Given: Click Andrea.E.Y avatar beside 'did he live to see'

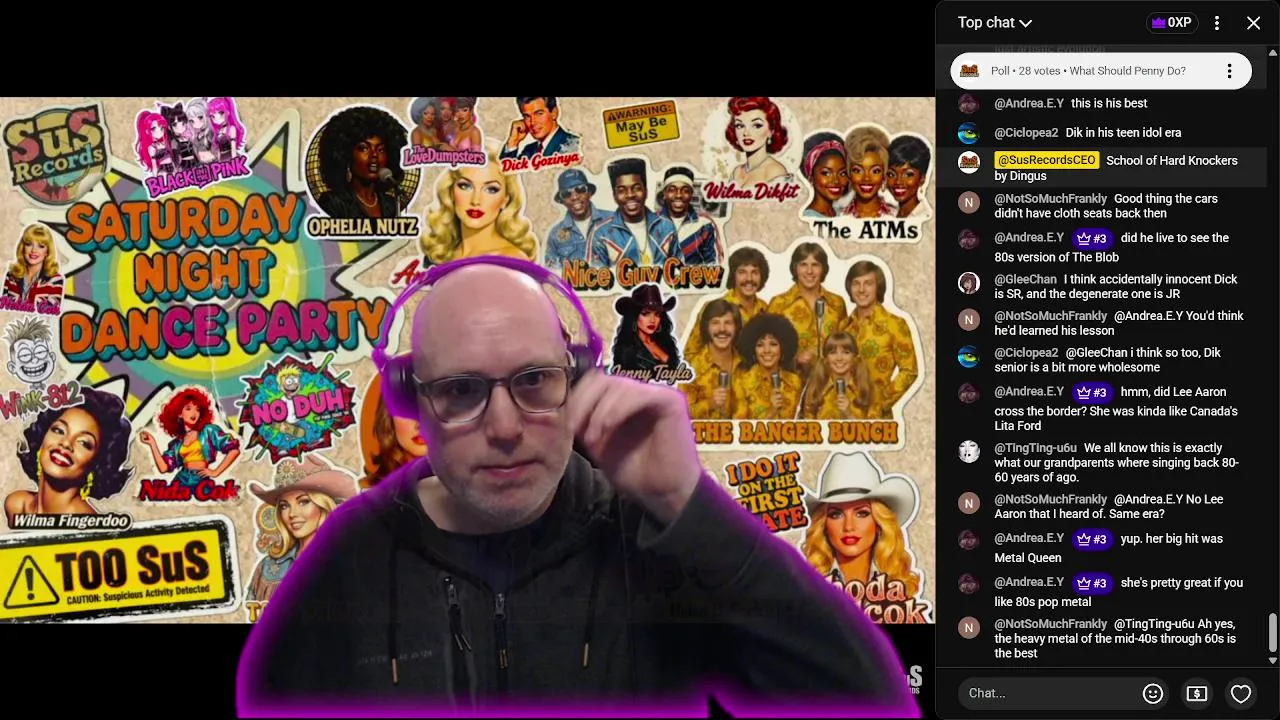Looking at the screenshot, I should (968, 239).
